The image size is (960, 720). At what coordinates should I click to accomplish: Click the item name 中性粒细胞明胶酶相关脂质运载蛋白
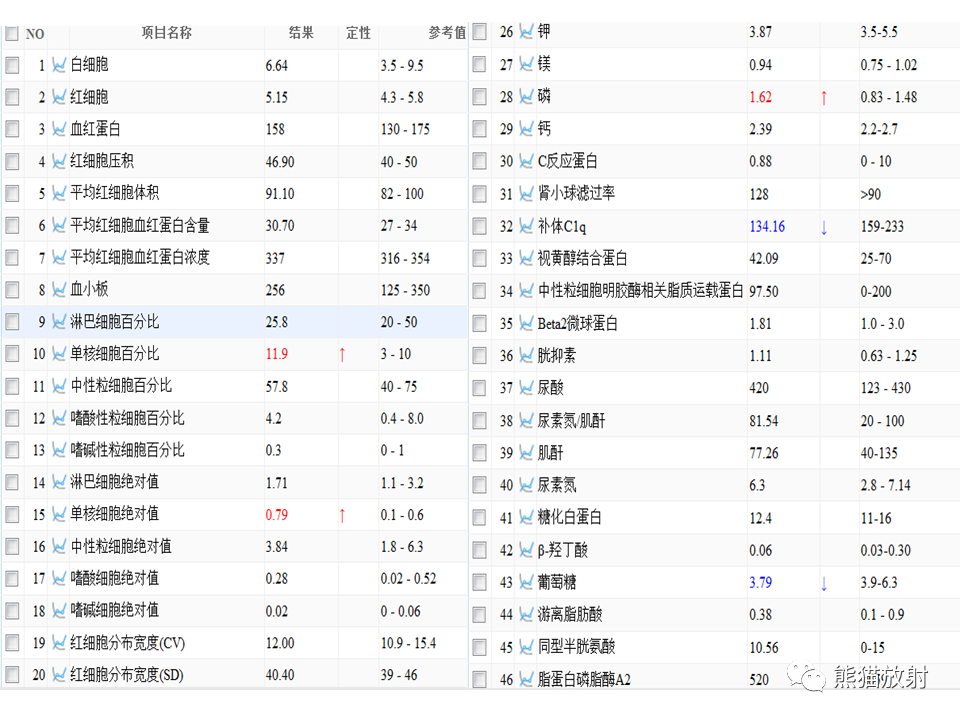pos(640,290)
